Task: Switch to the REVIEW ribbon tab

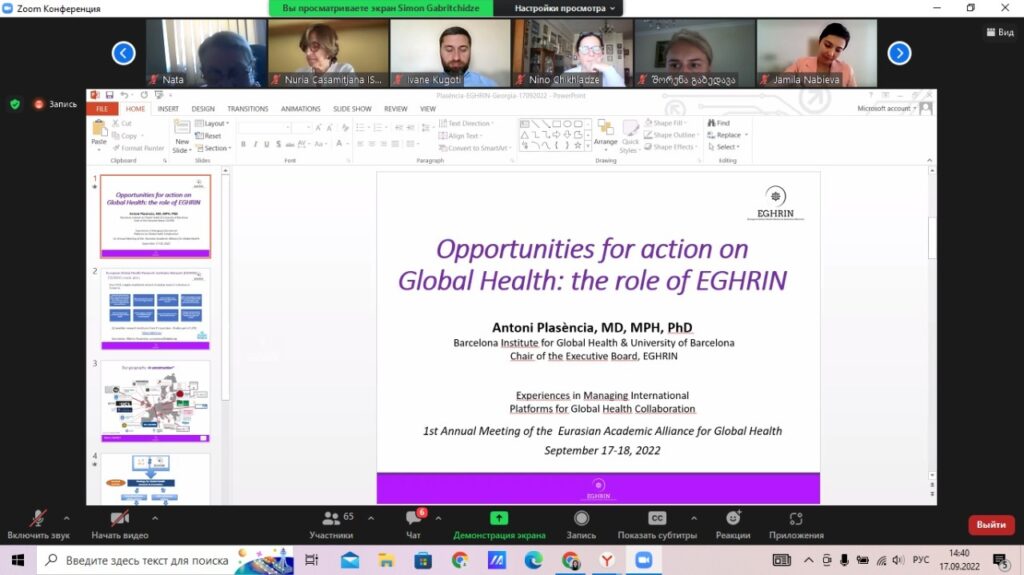Action: click(x=395, y=108)
